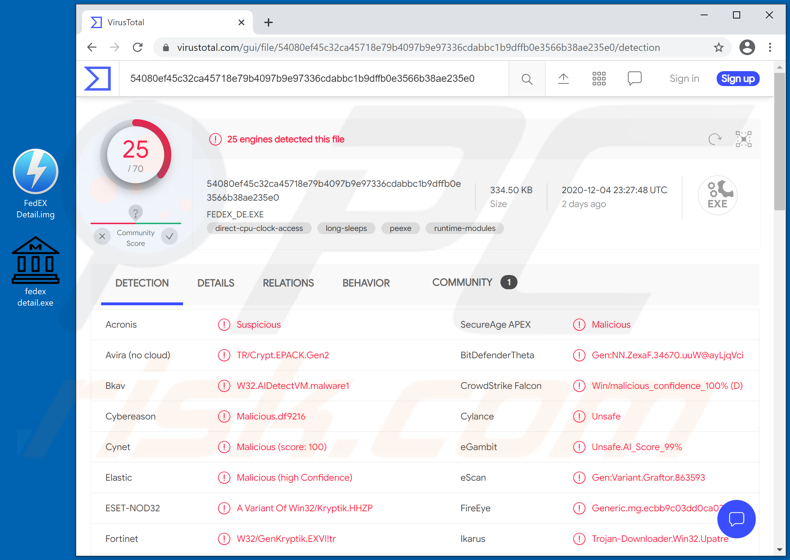790x560 pixels.
Task: Switch to the DETAILS tab
Action: pyautogui.click(x=216, y=283)
